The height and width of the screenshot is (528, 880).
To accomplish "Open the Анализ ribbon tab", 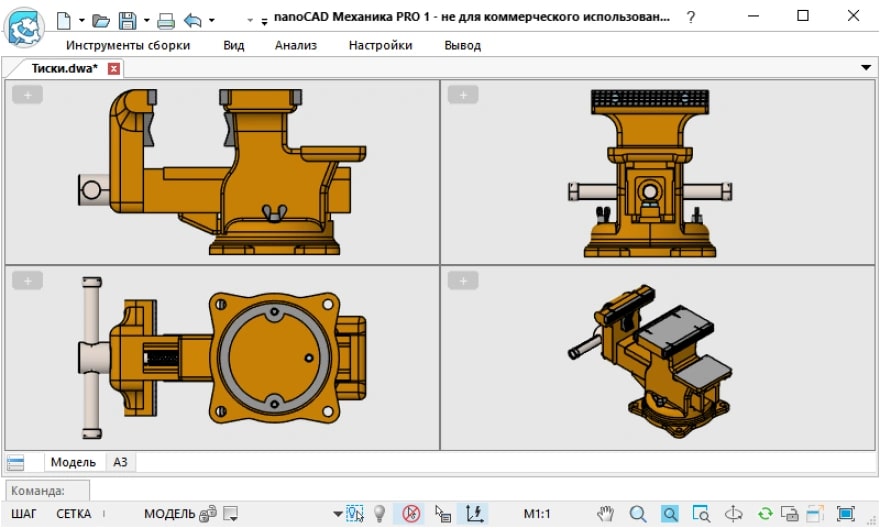I will (296, 45).
